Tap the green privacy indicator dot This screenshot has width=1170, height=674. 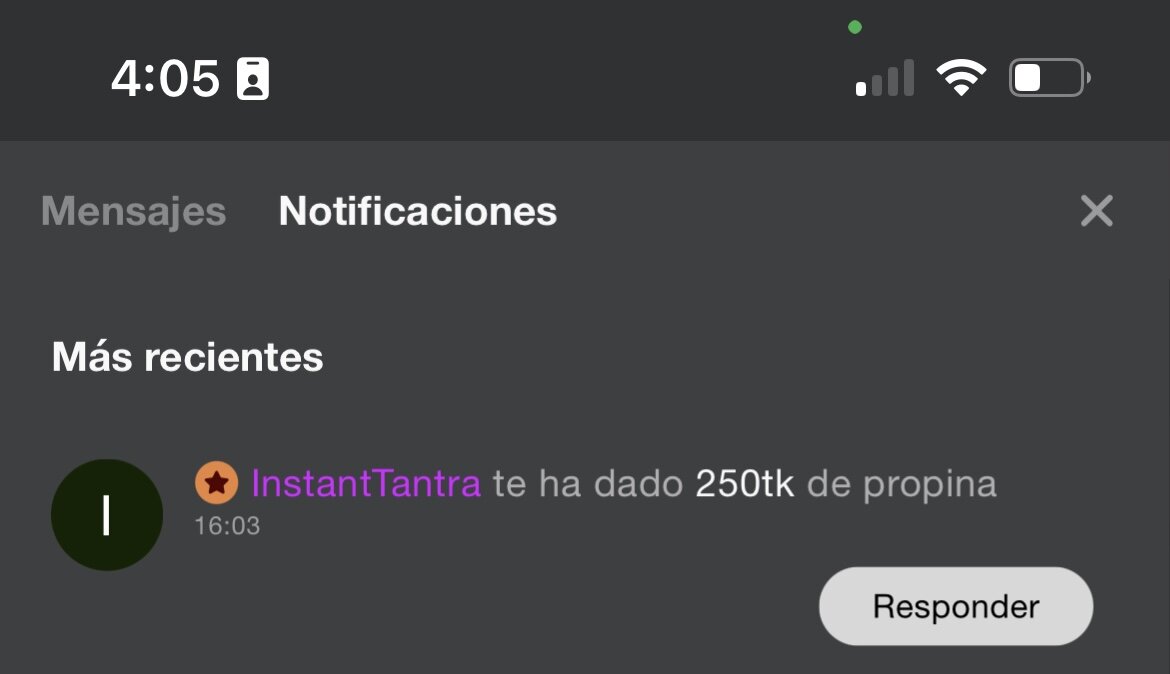point(855,27)
